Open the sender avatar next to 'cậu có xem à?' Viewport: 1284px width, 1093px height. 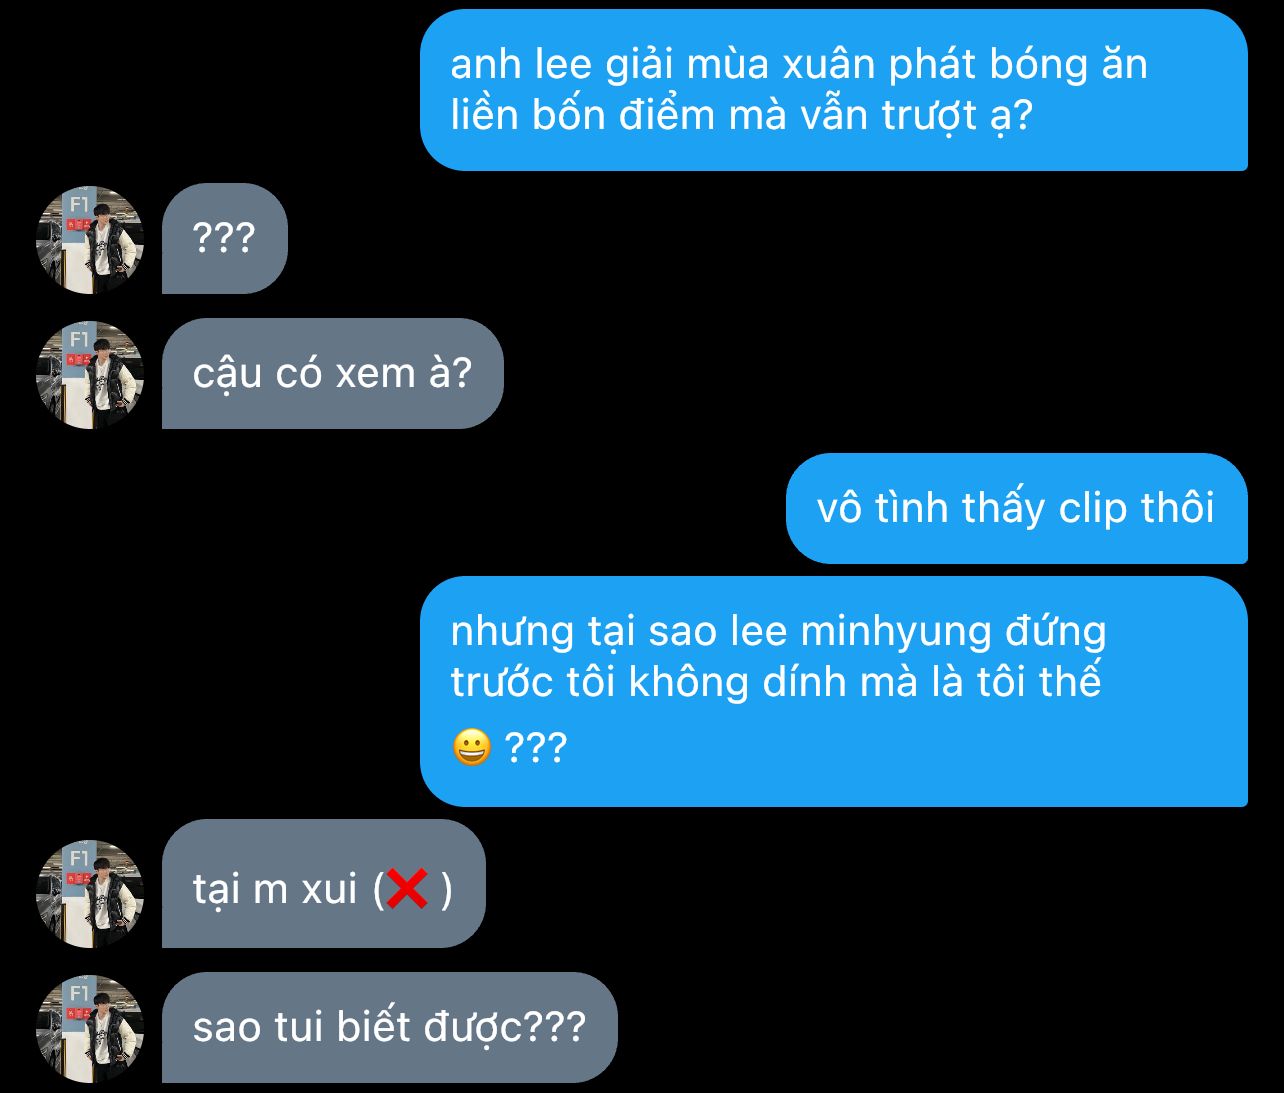[x=90, y=375]
